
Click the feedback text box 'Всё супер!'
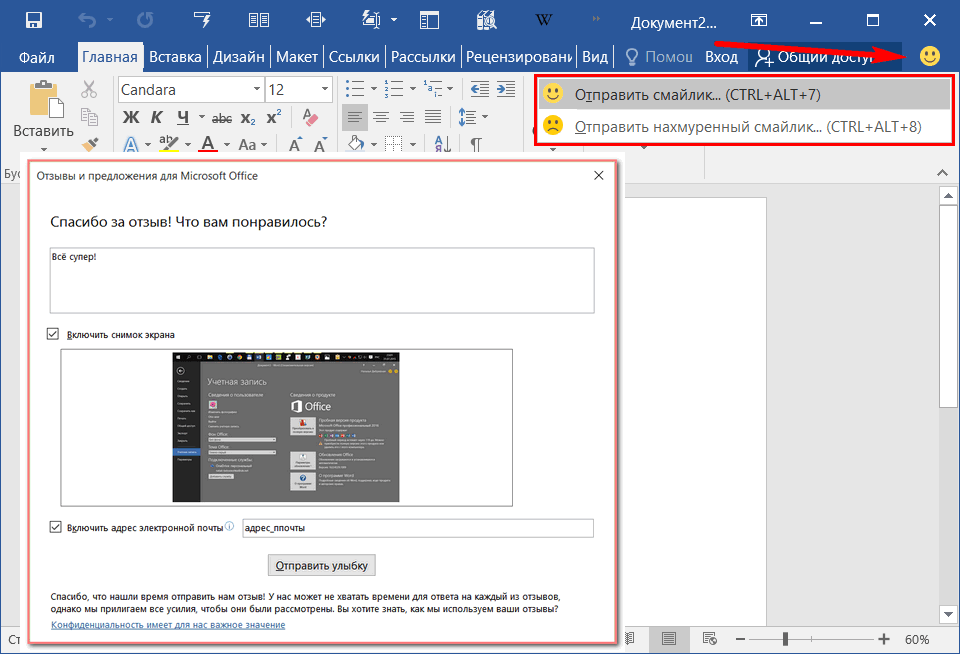coord(322,280)
